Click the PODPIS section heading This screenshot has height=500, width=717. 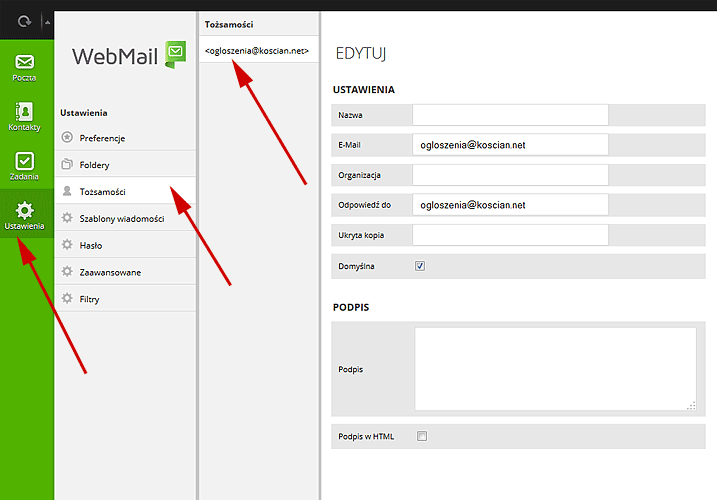coord(351,307)
